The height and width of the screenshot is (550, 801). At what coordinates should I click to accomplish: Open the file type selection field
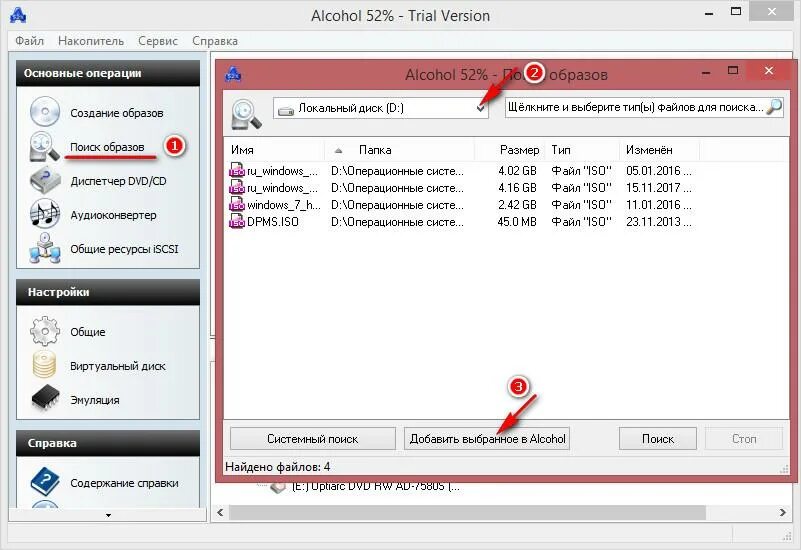tap(644, 108)
